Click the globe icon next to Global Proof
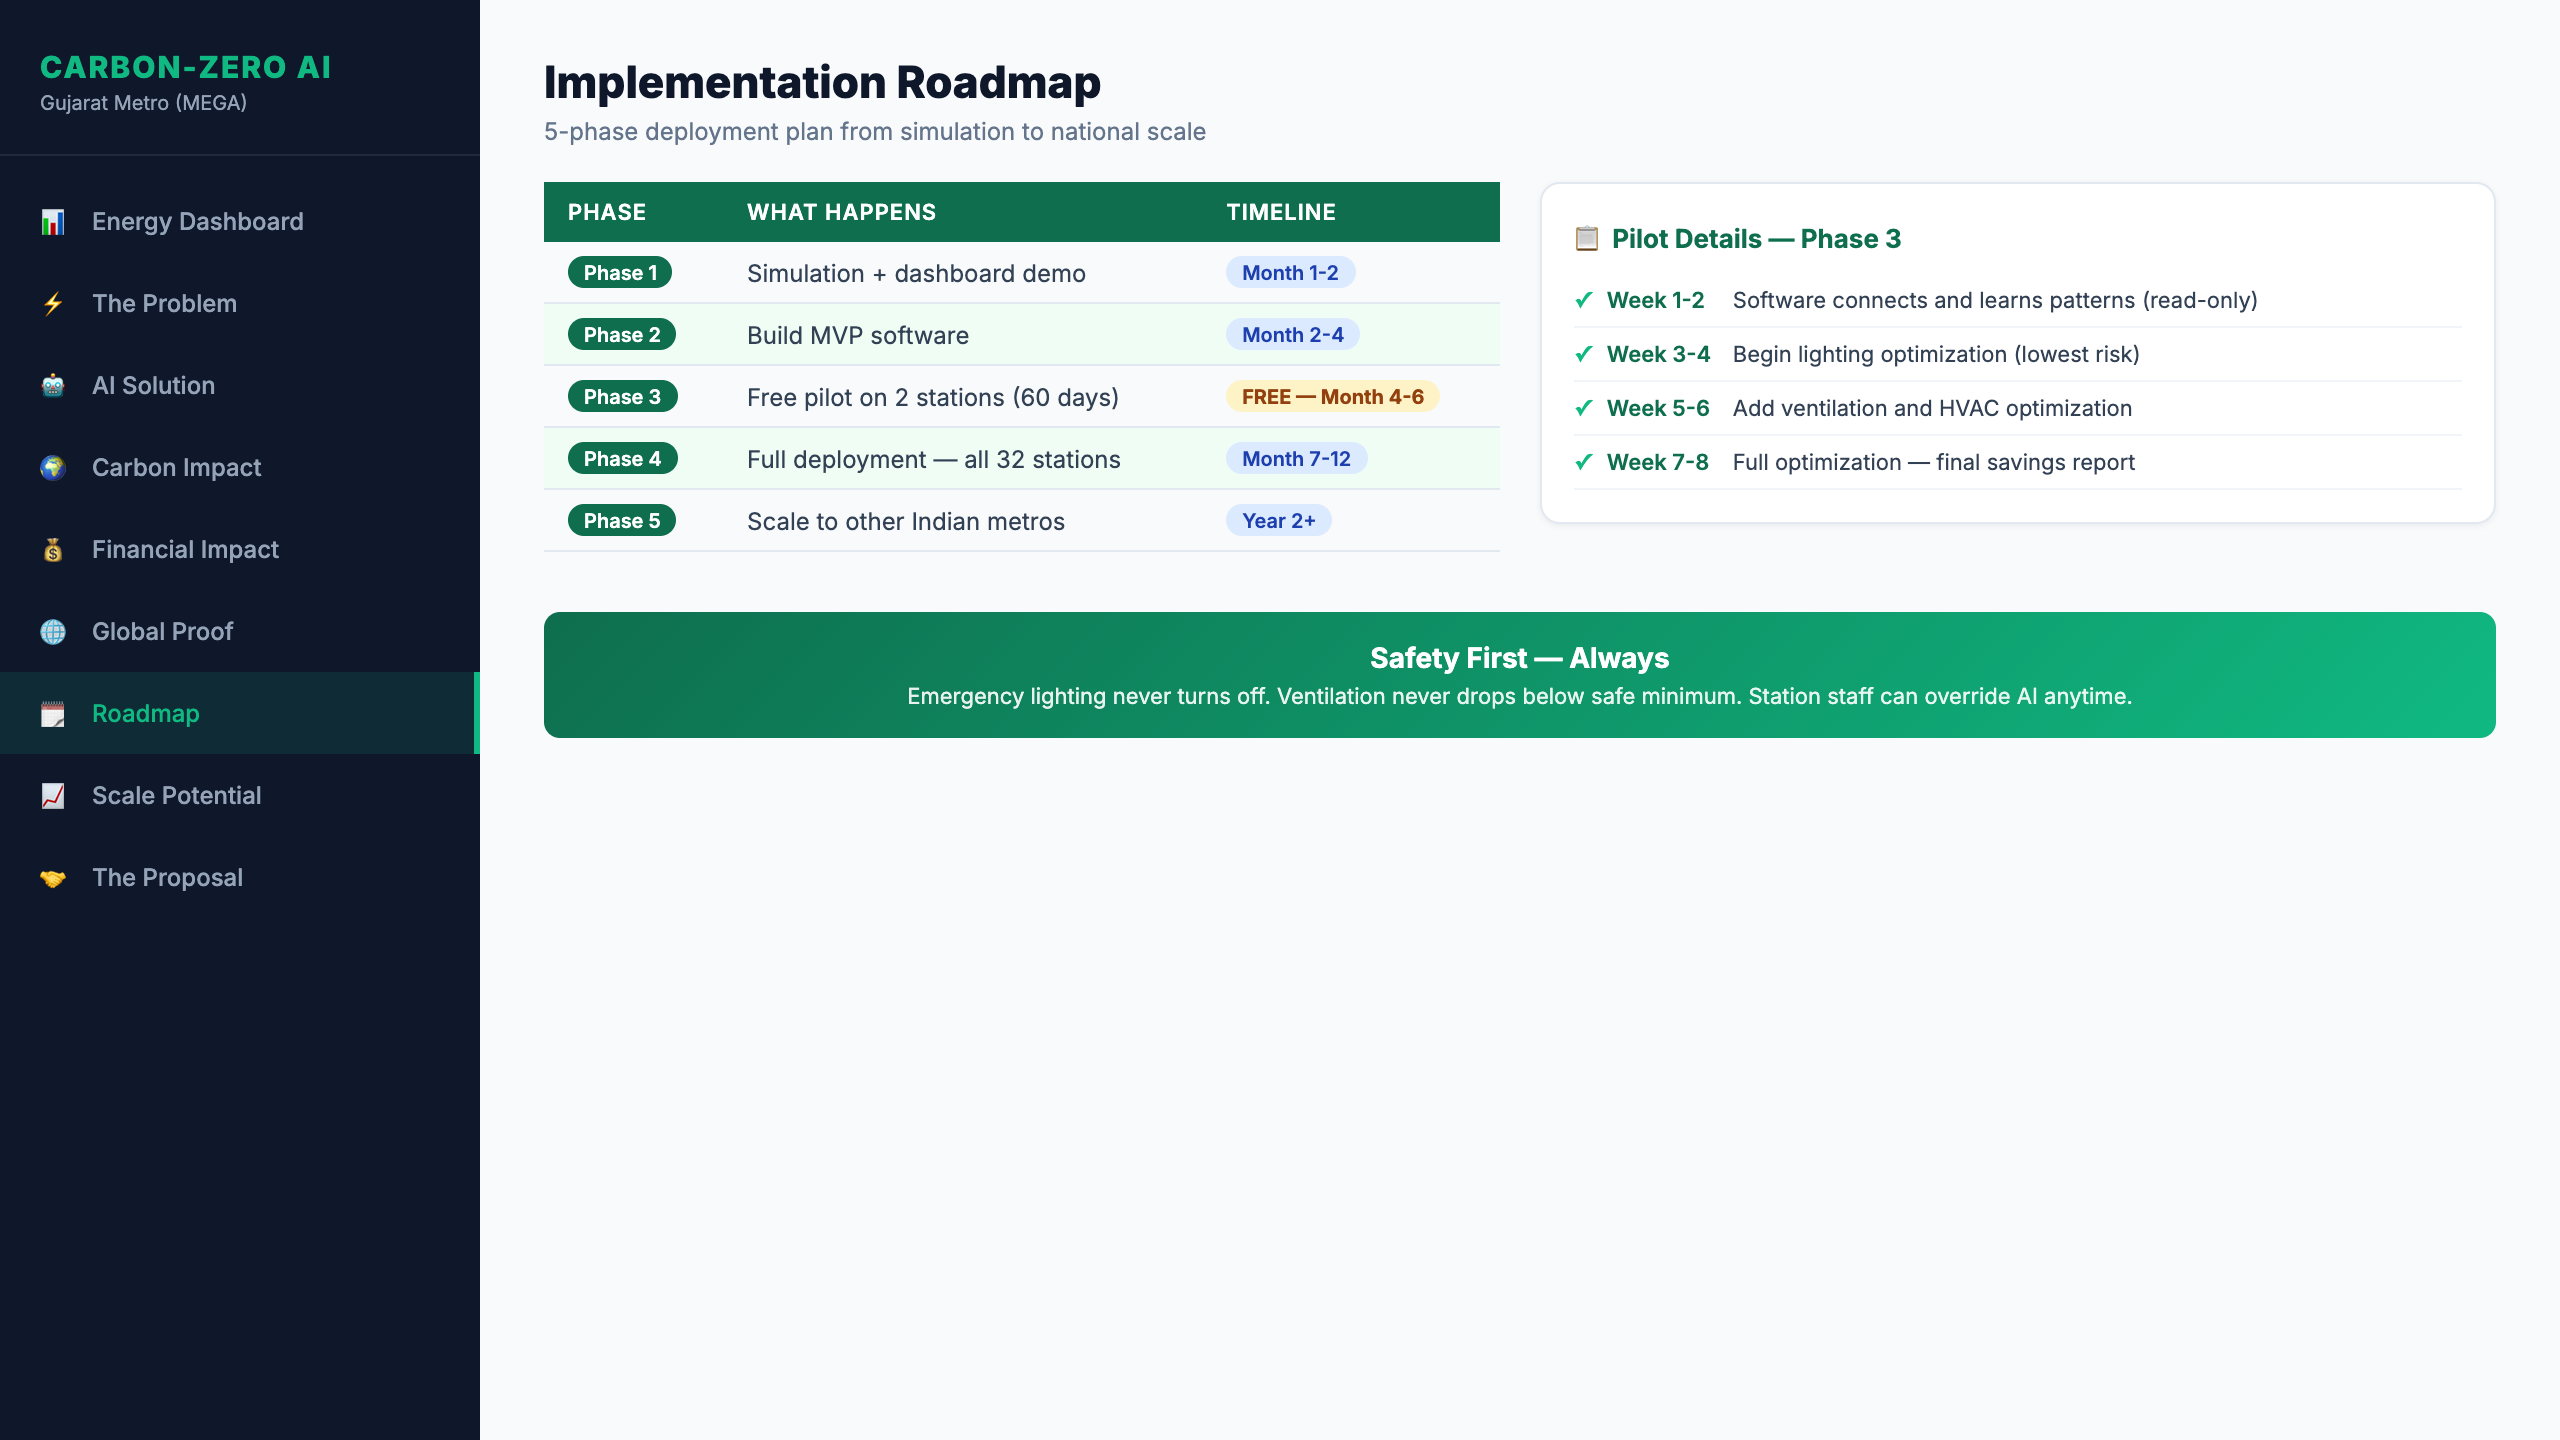 [x=54, y=631]
